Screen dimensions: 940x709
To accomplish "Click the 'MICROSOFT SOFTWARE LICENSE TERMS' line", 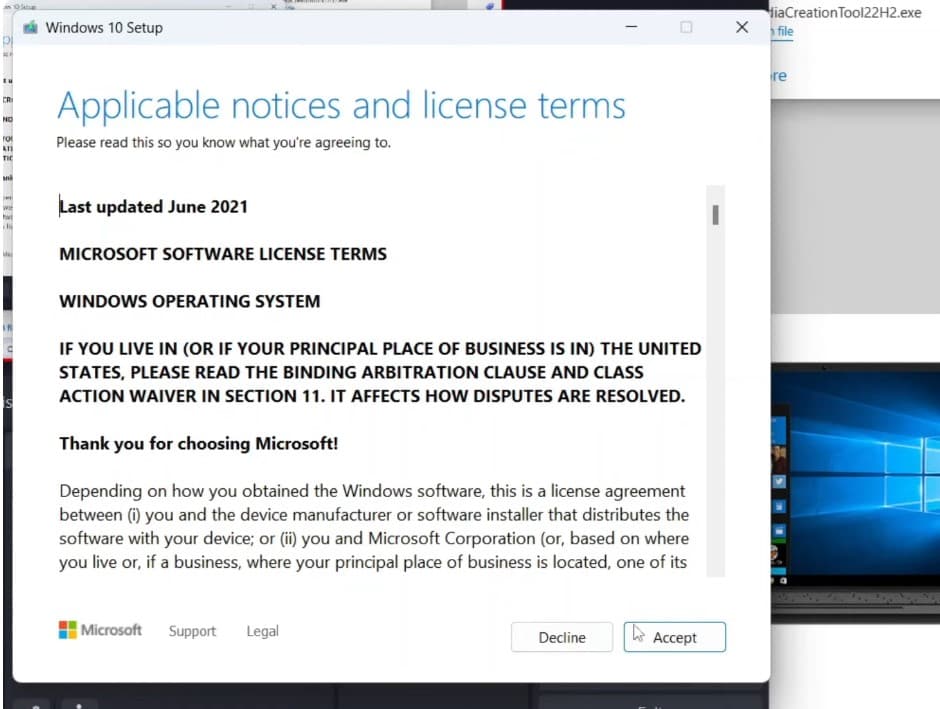I will coord(222,254).
